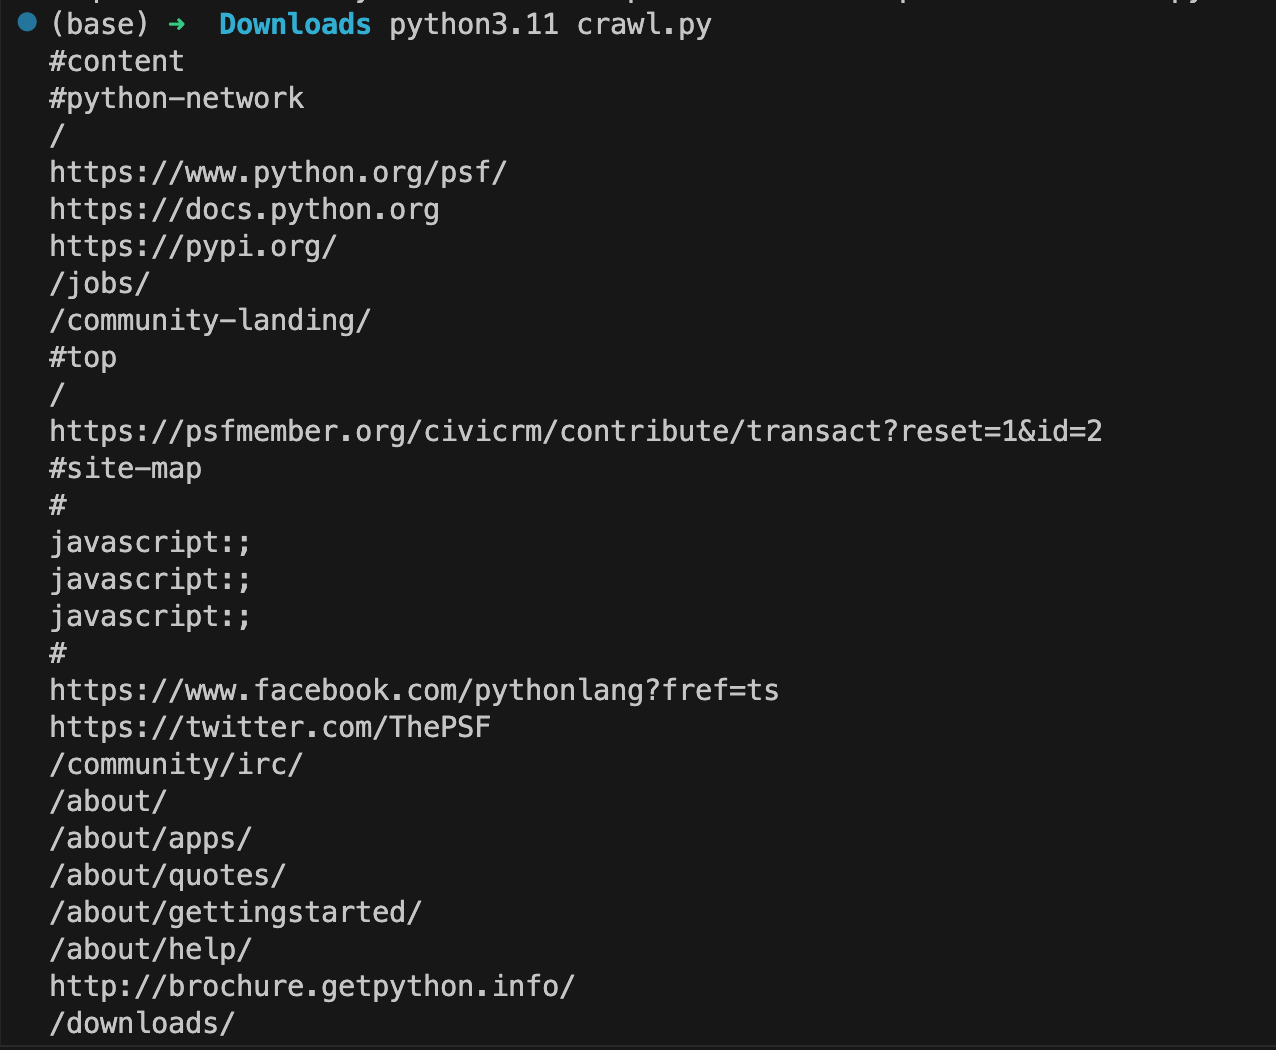Open the psfmember.org contribute URL

tap(575, 431)
